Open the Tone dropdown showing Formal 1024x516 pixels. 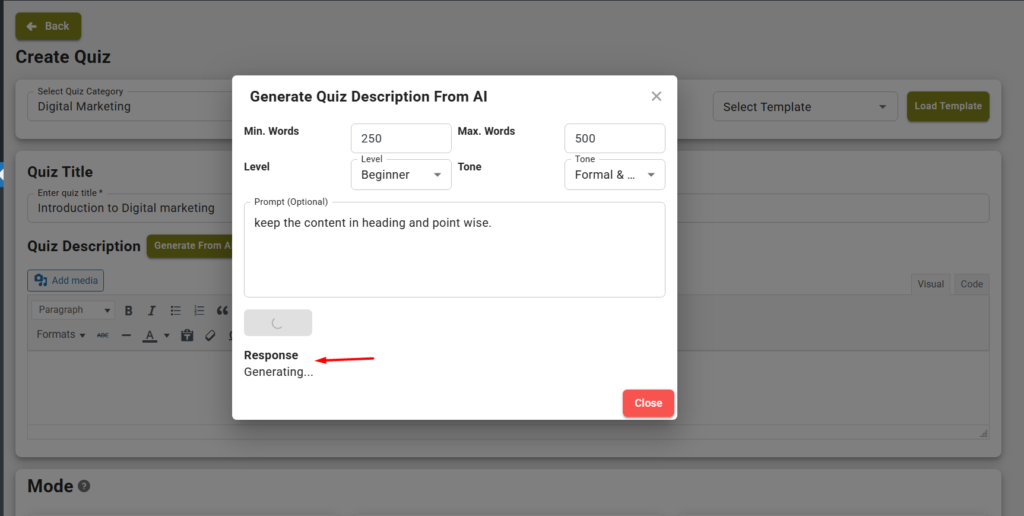[x=615, y=174]
